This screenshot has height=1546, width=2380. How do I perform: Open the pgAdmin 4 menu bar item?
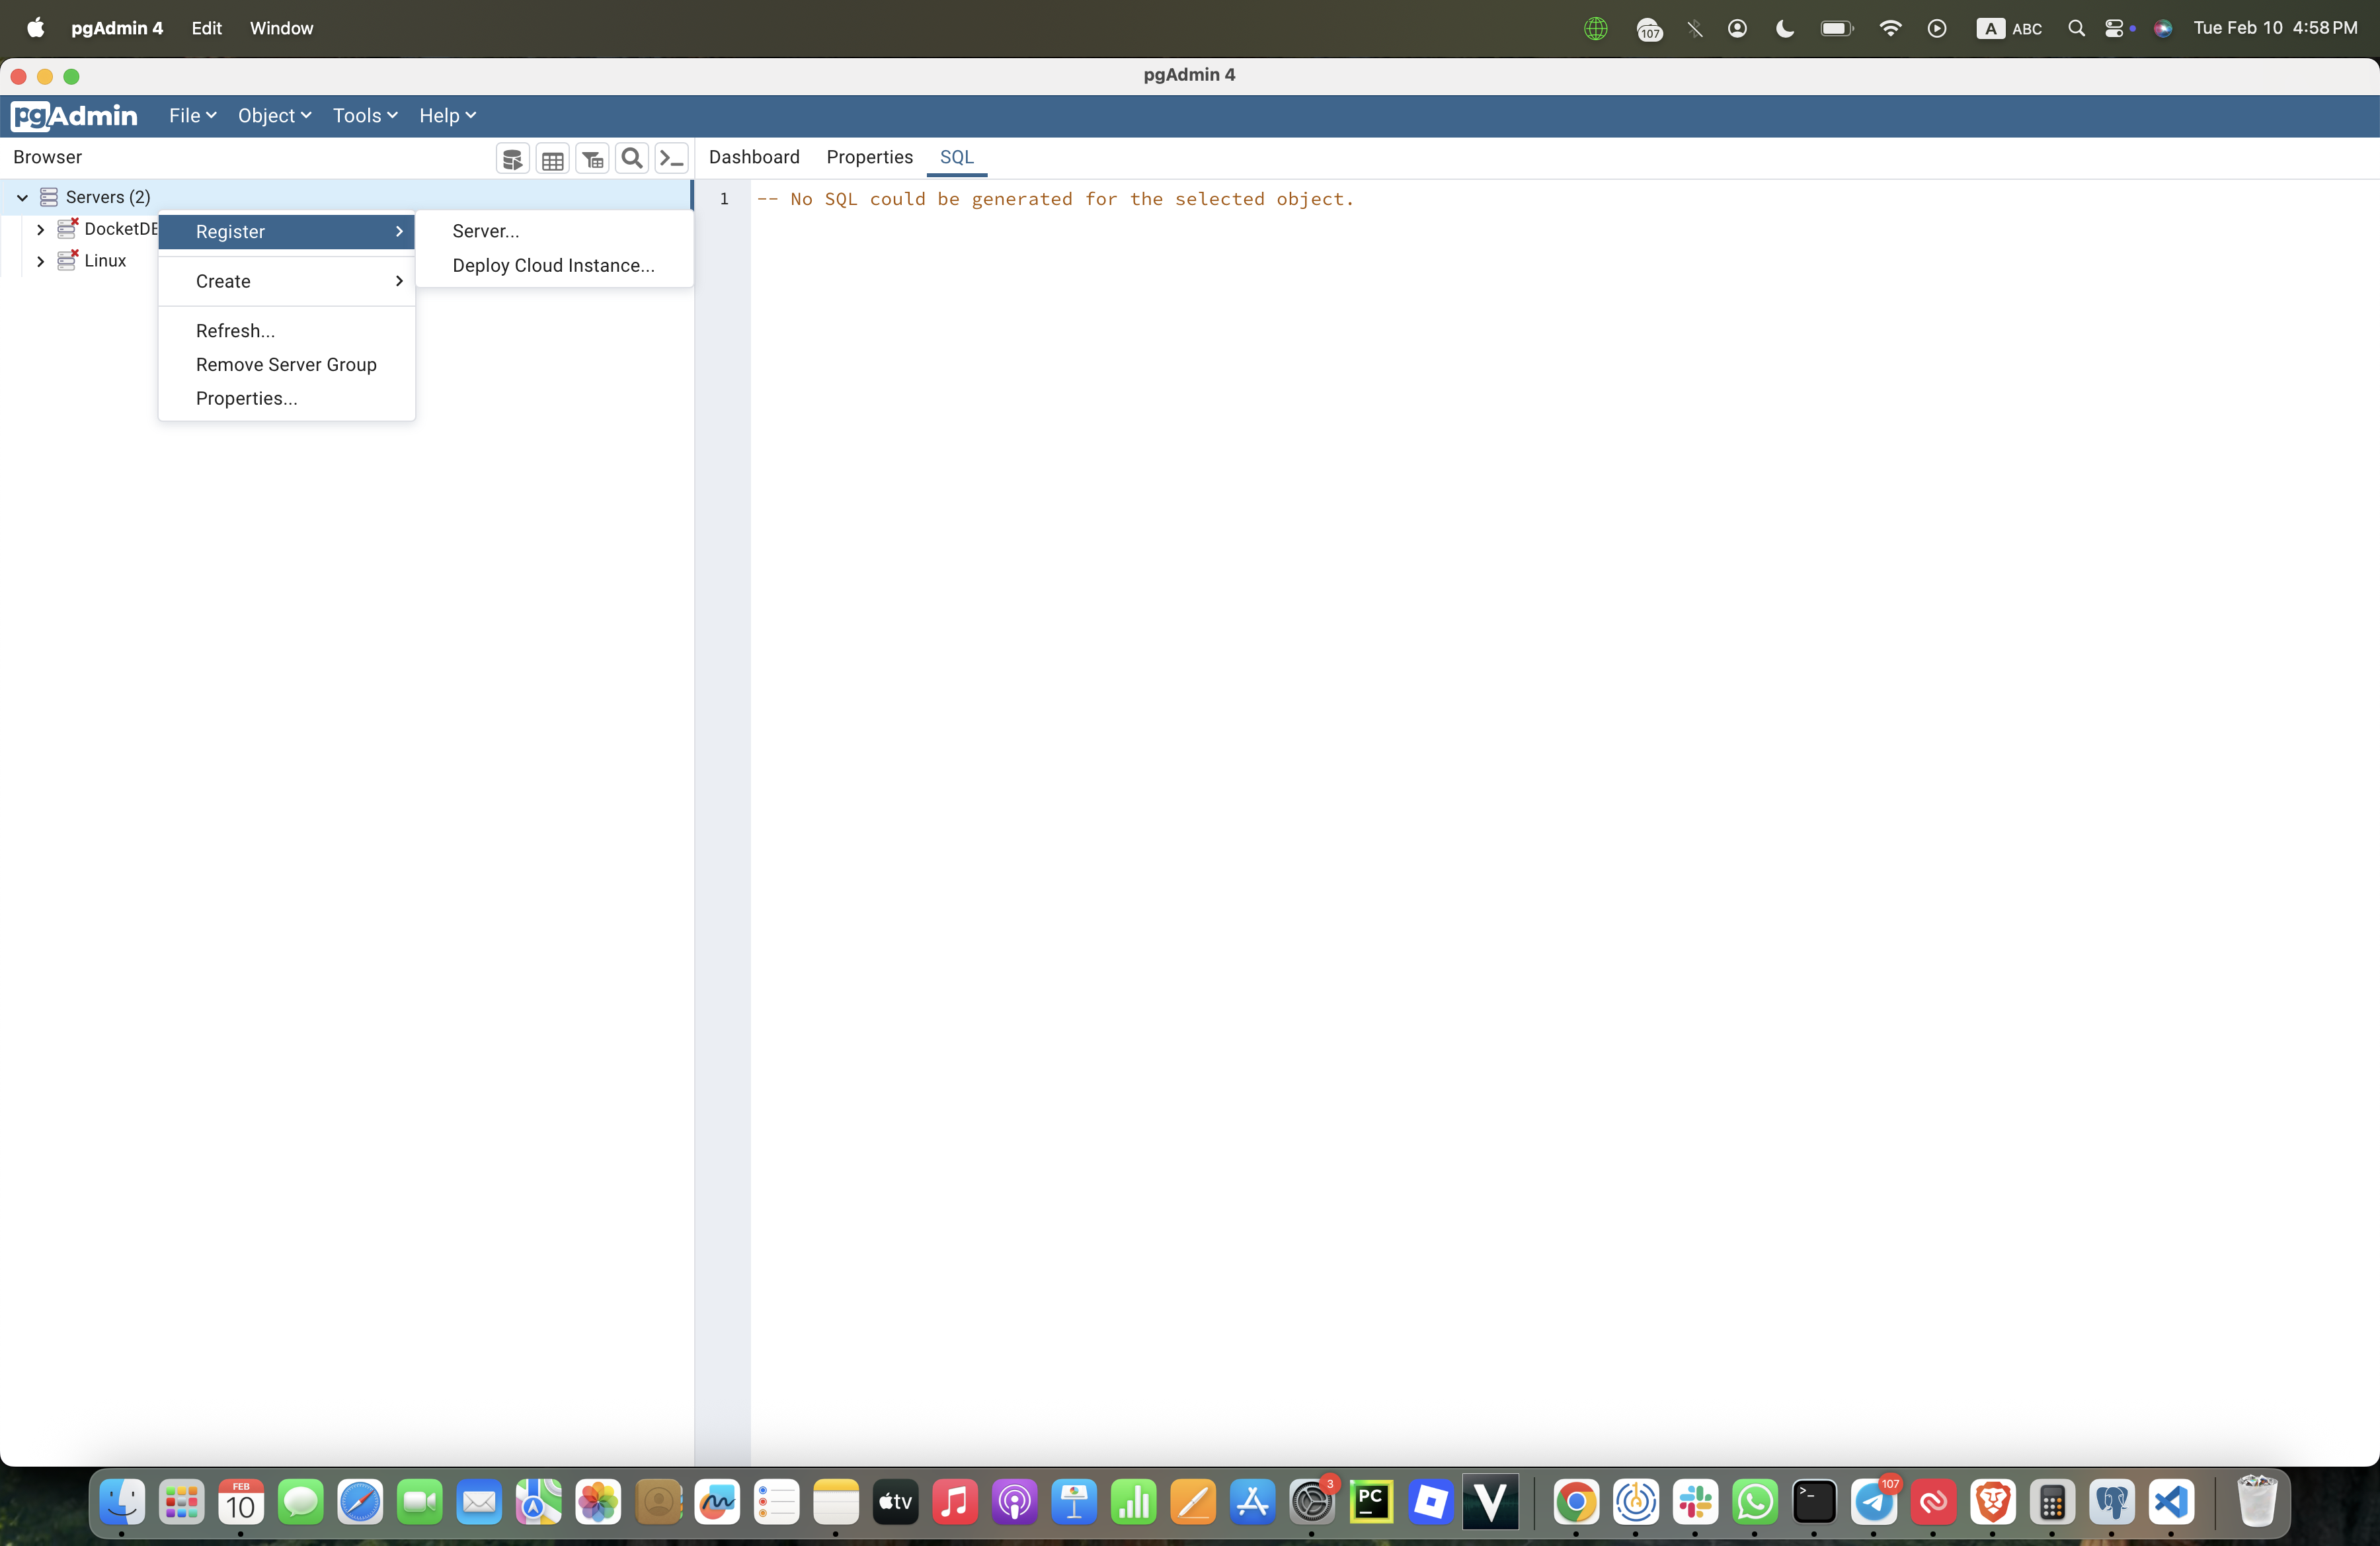click(x=117, y=28)
